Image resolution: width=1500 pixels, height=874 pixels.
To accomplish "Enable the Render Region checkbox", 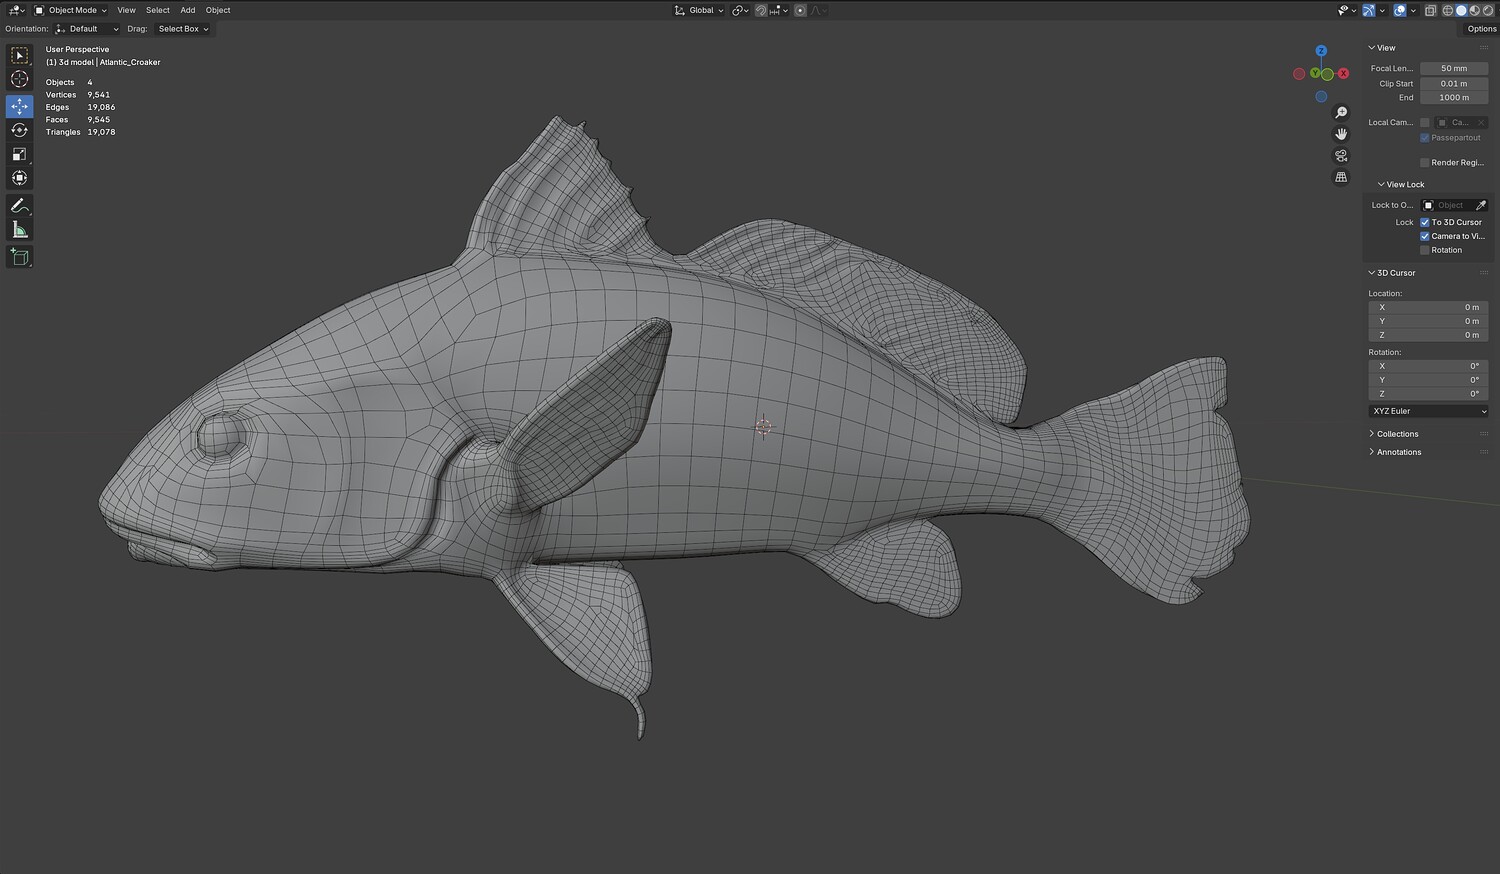I will [1425, 162].
